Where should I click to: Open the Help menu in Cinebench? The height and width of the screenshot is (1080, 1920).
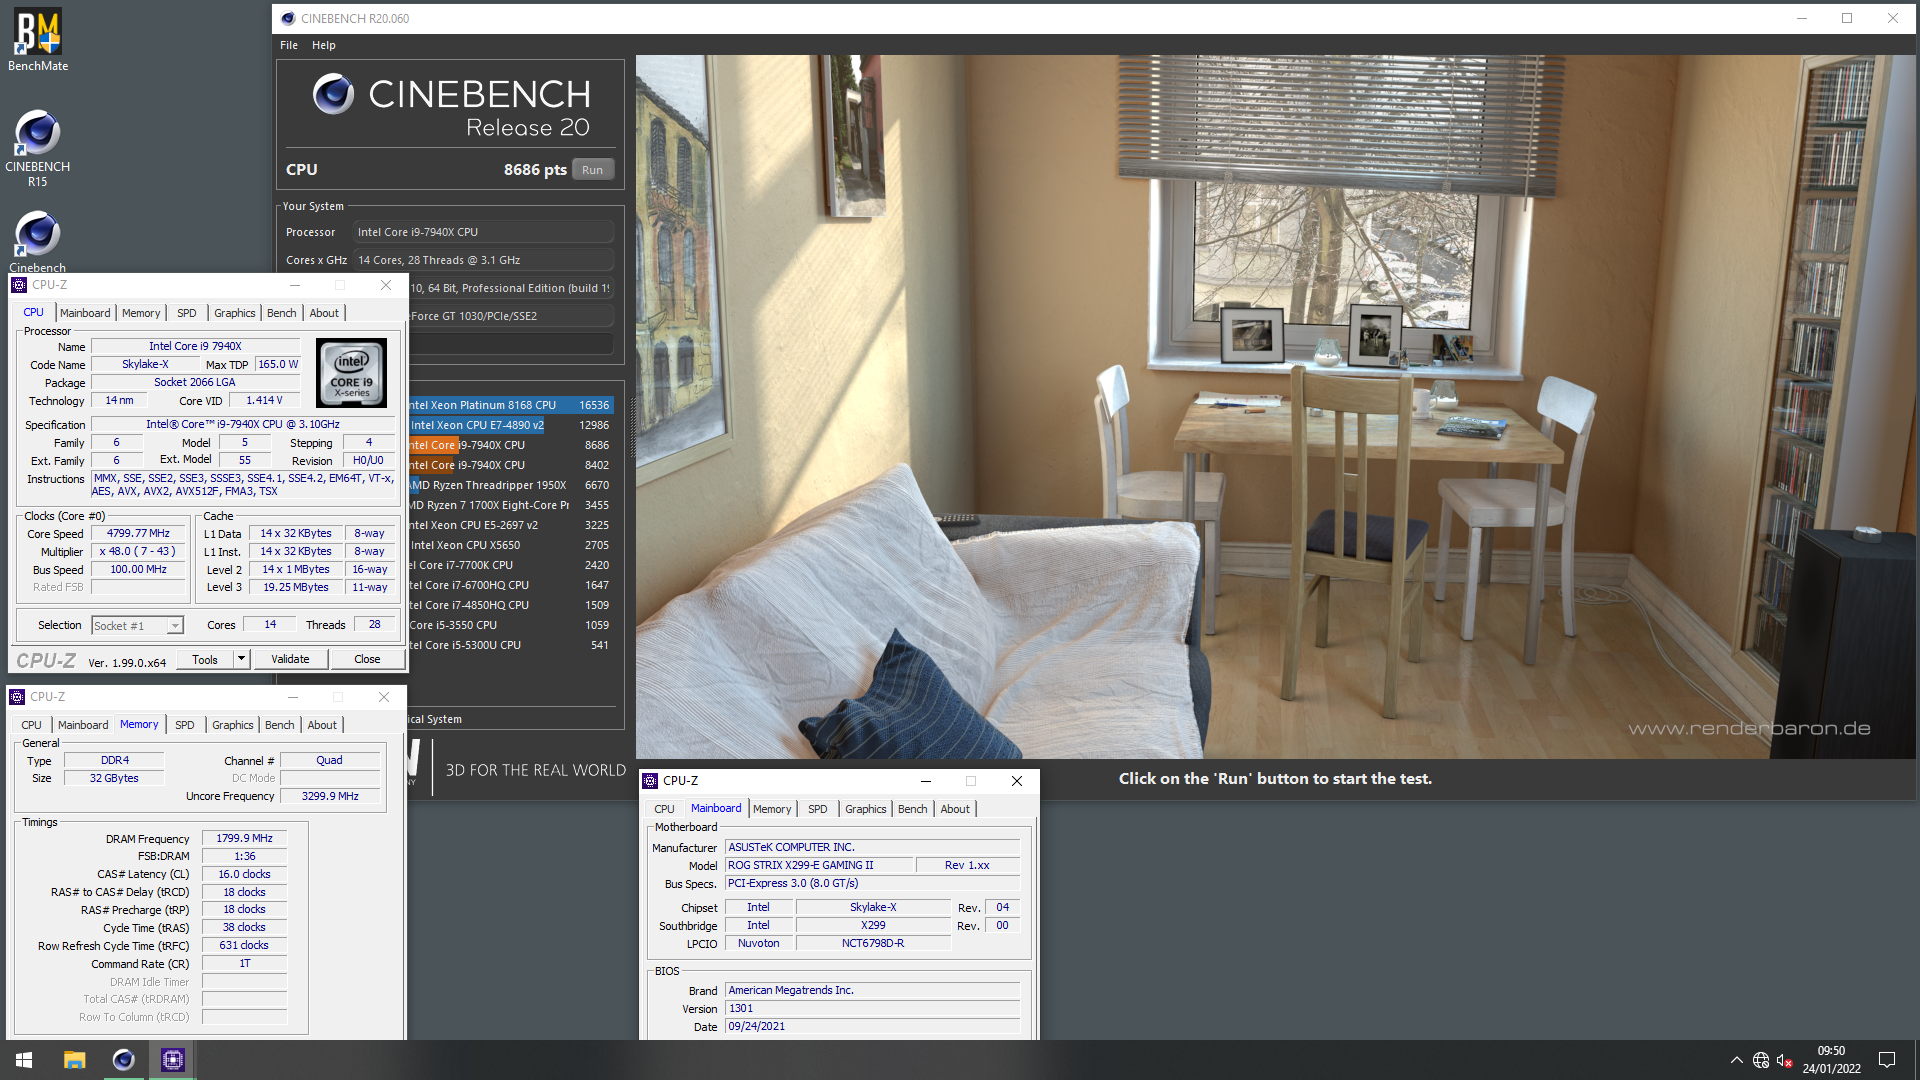(323, 45)
